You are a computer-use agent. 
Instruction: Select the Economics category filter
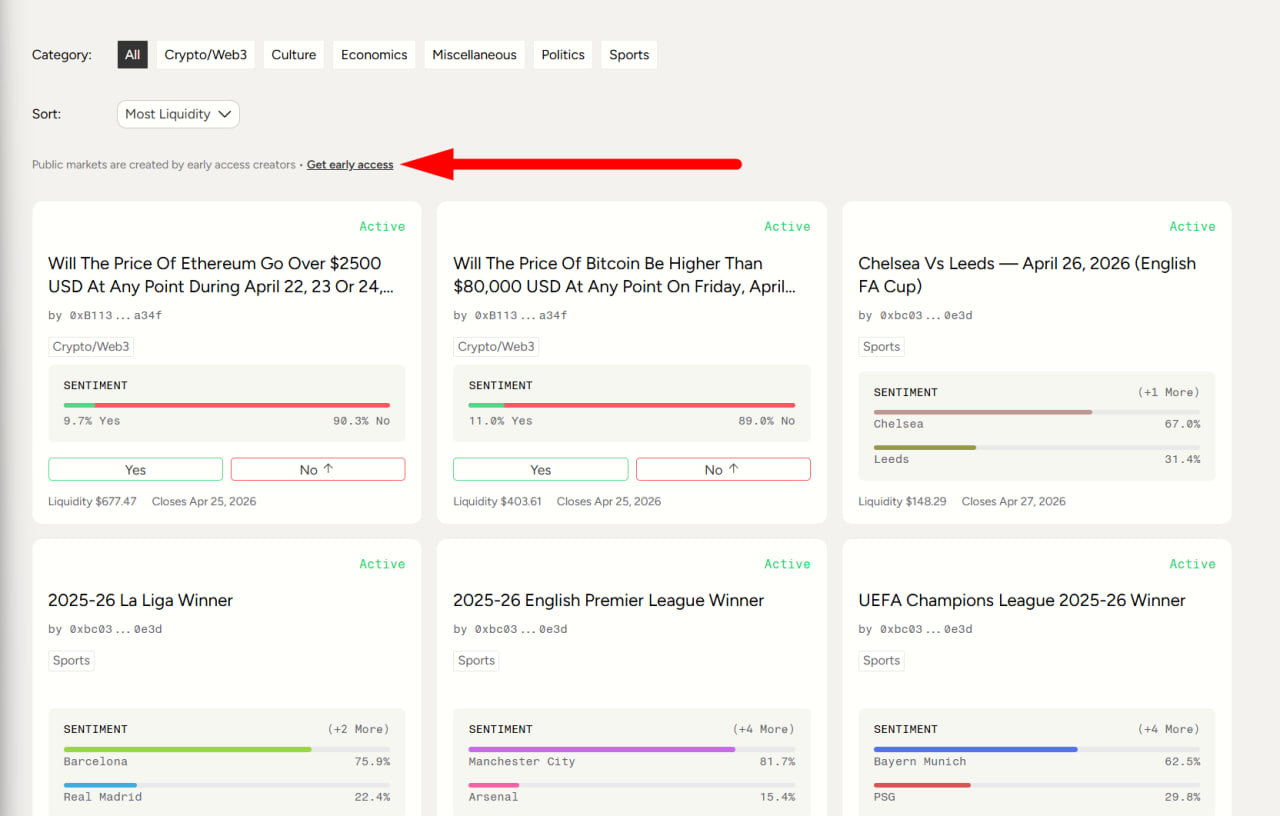click(374, 55)
